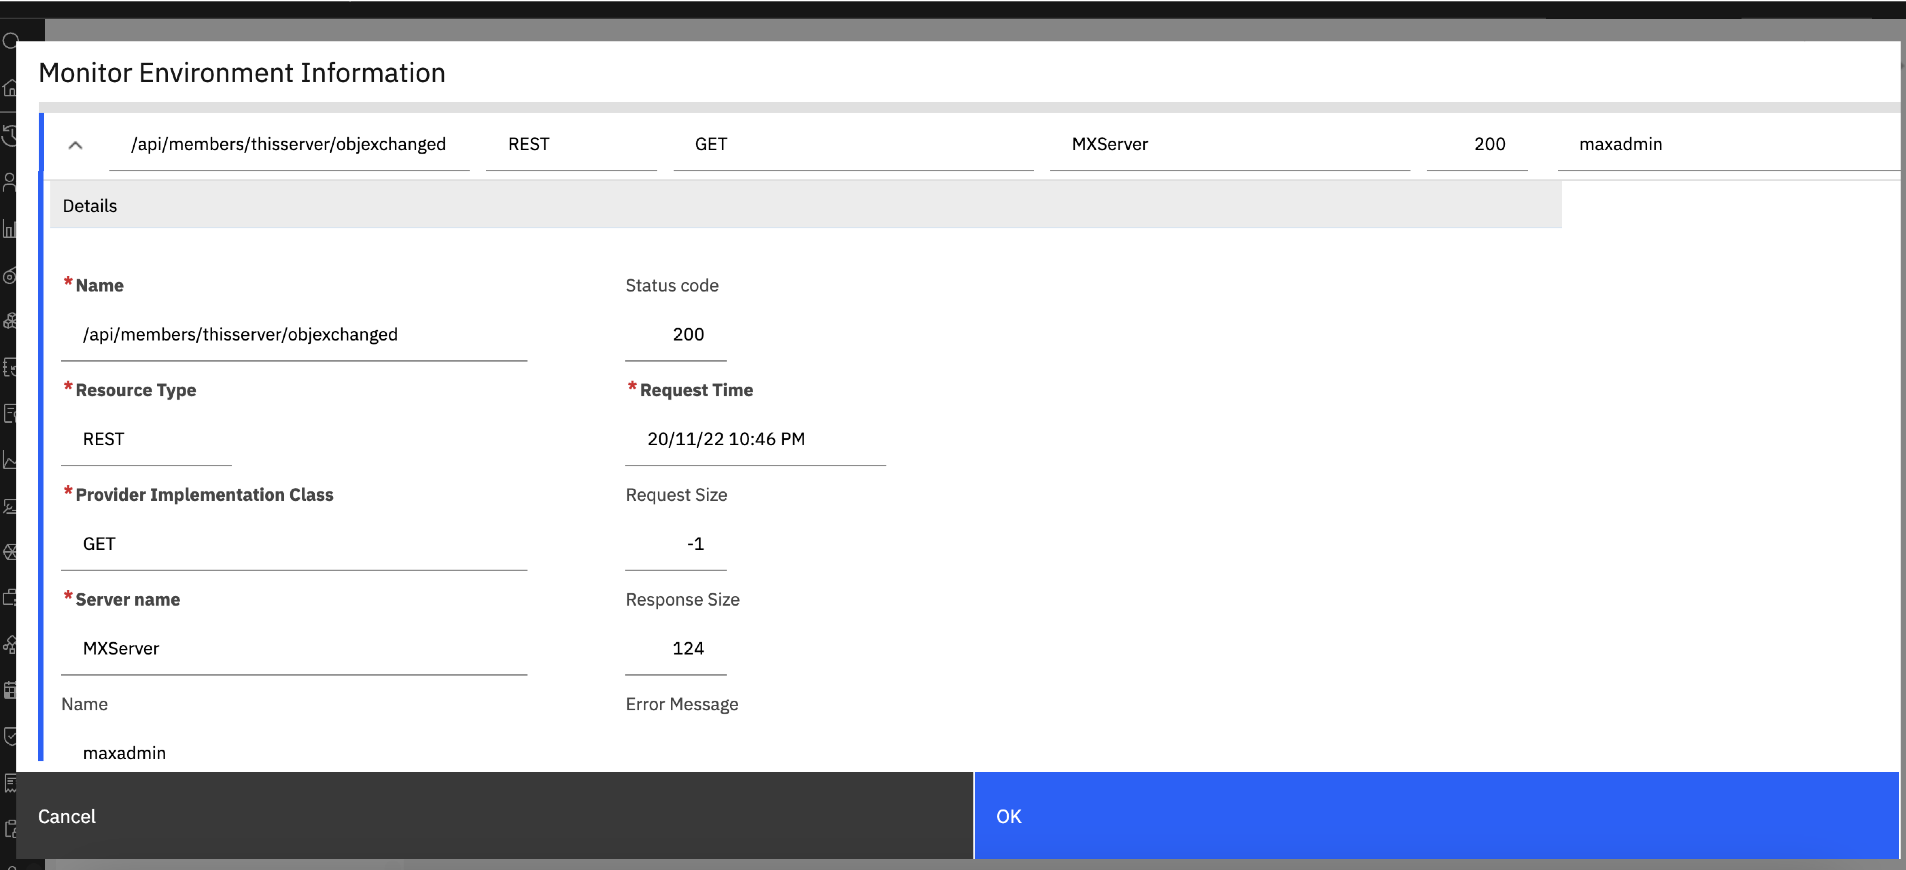Focus the Request Size field showing -1
Screen dimensions: 1906x870
(676, 544)
